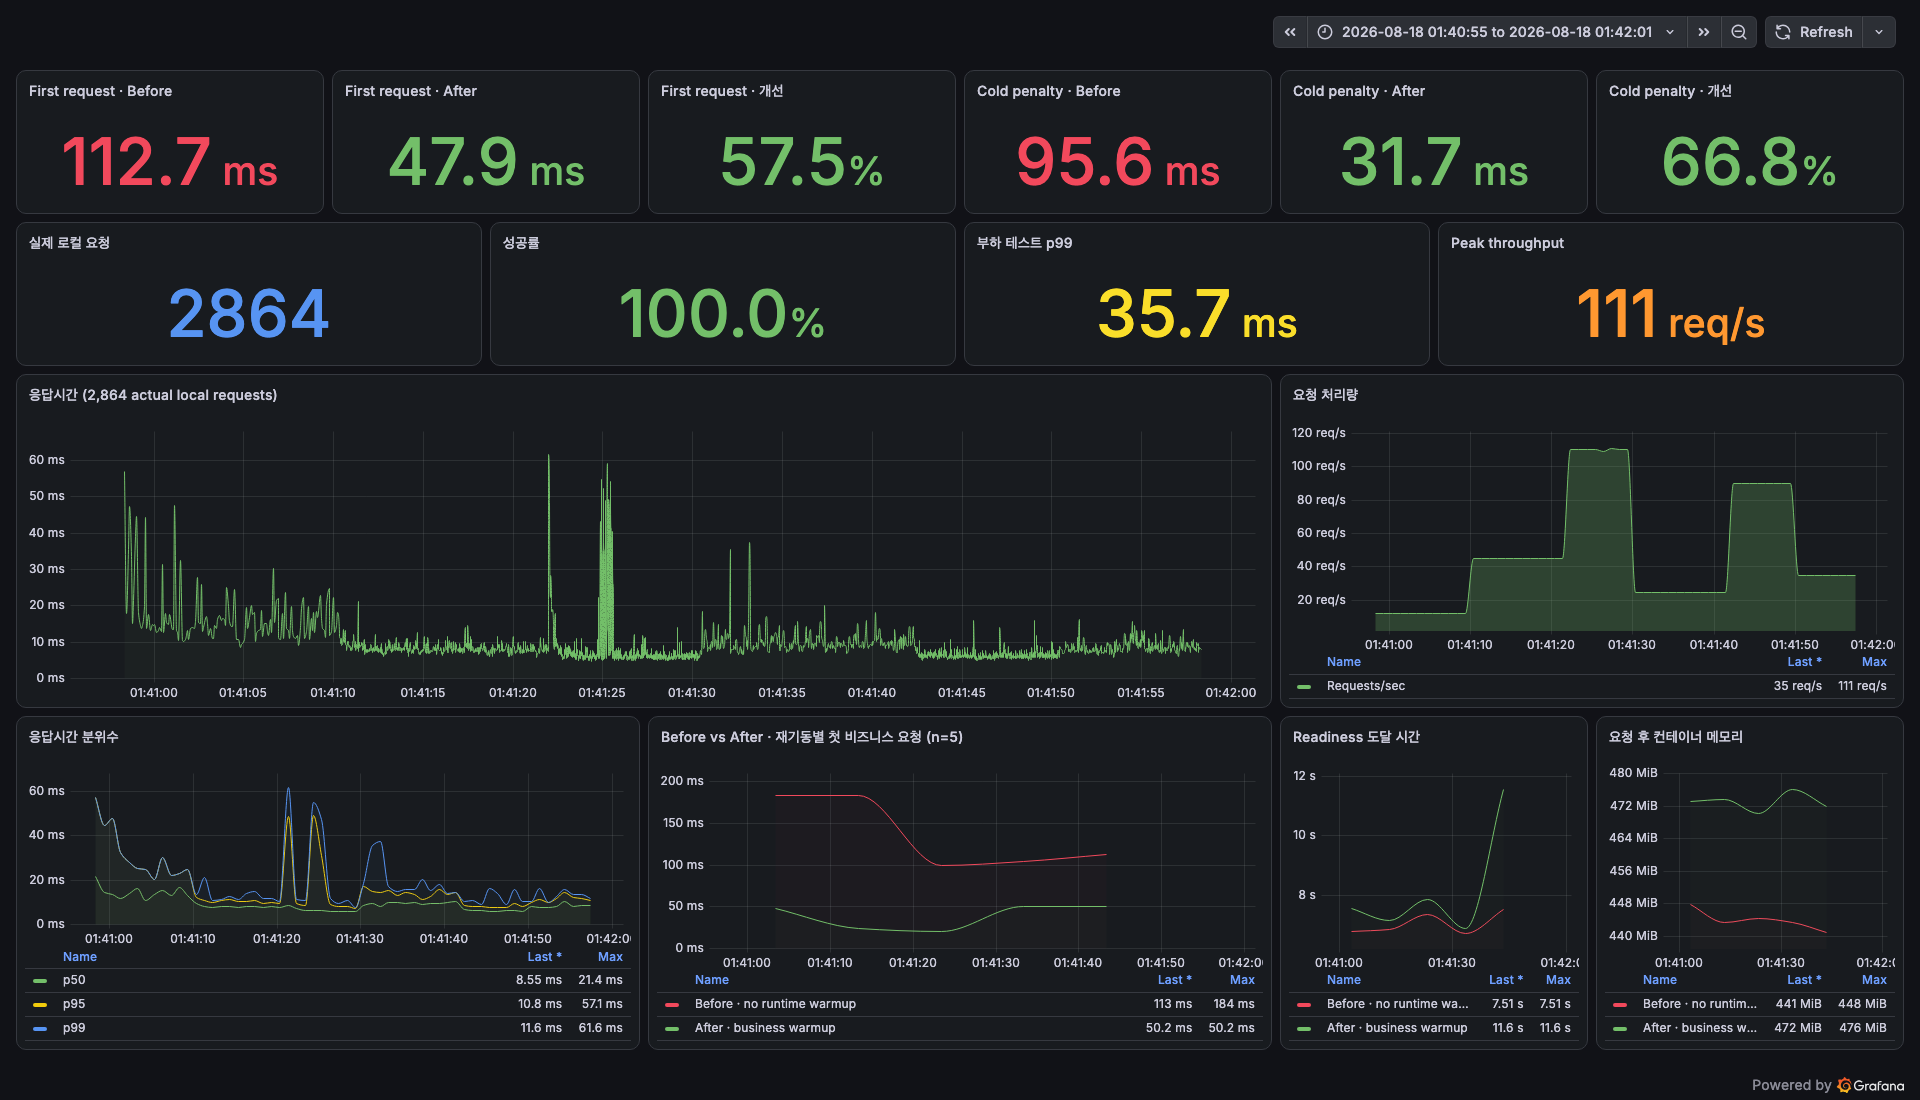Toggle 'After · business warmup' in Before vs After legend
The image size is (1920, 1100).
pos(765,1028)
